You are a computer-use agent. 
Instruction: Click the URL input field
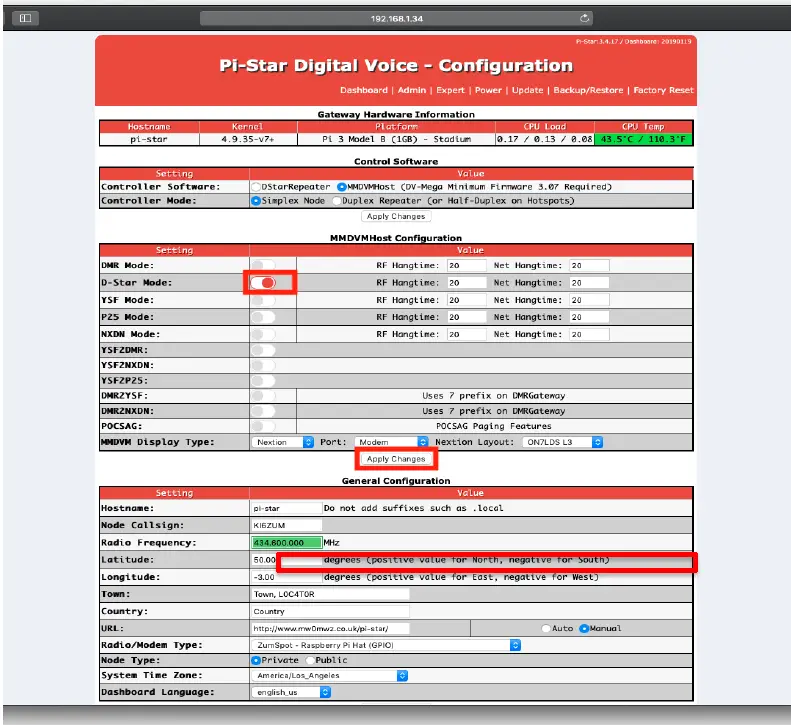coord(330,628)
